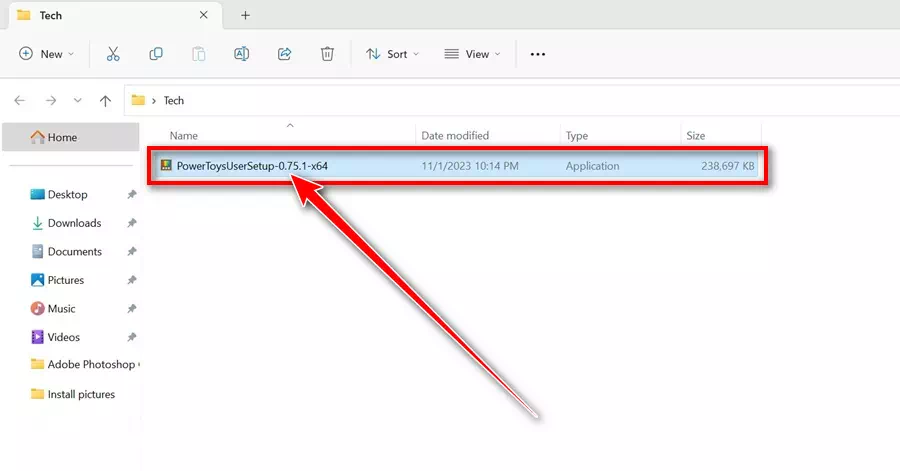Click Tech in the address breadcrumb
The image size is (900, 471).
[x=174, y=100]
